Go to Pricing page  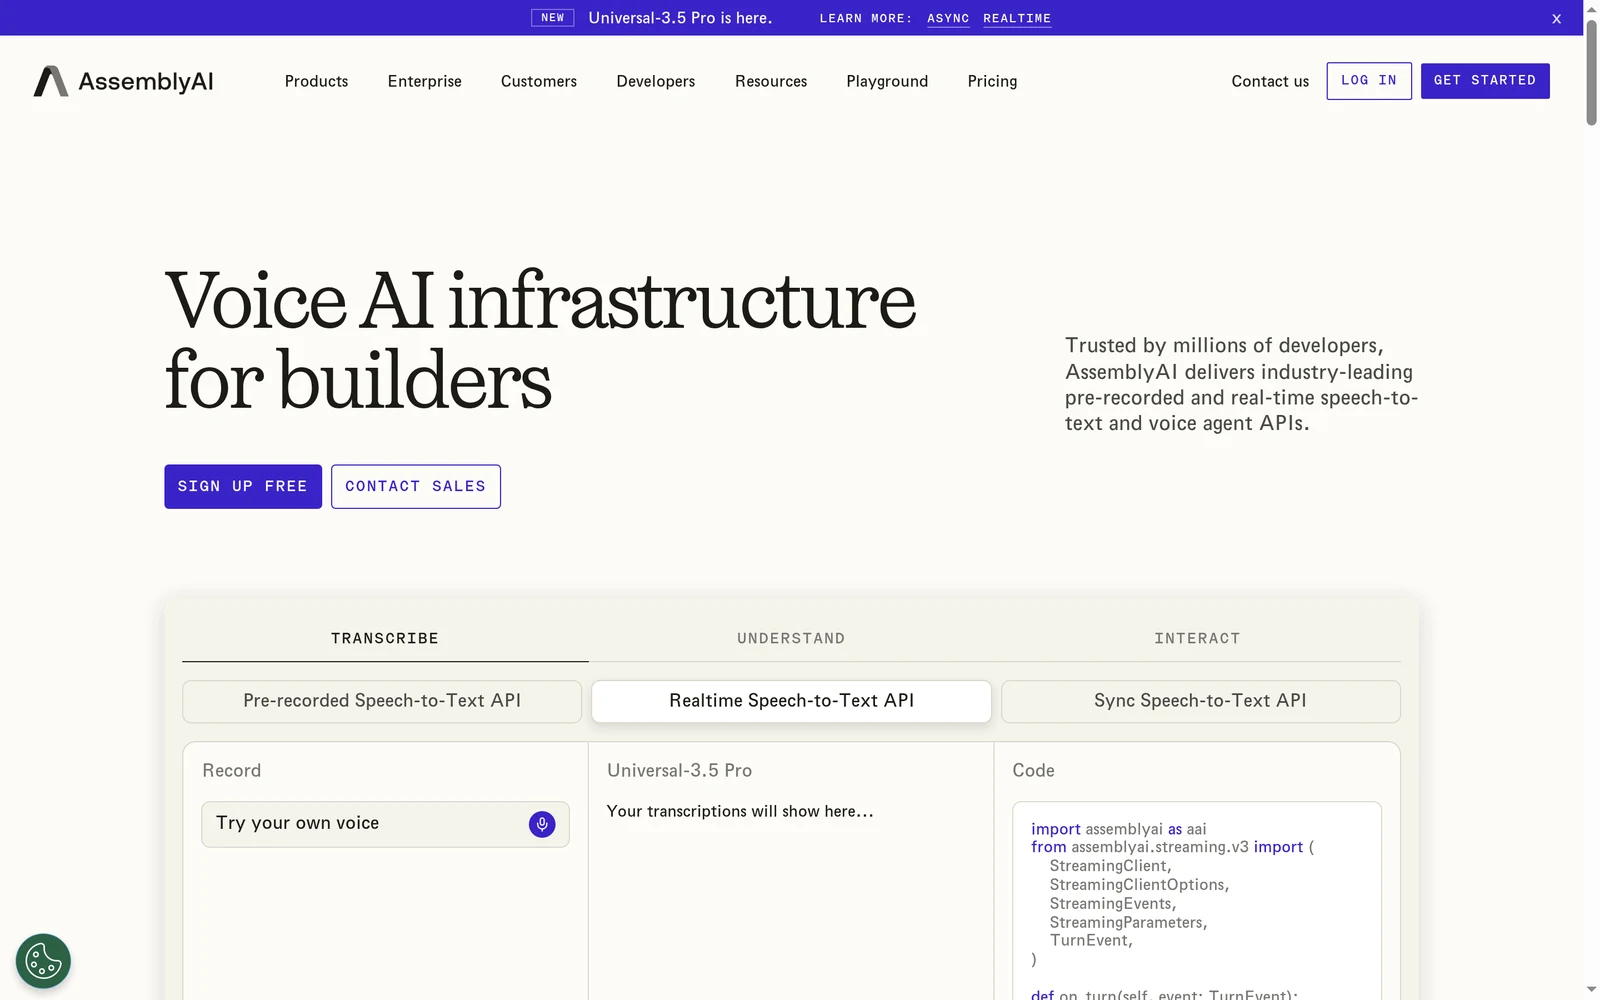click(992, 81)
